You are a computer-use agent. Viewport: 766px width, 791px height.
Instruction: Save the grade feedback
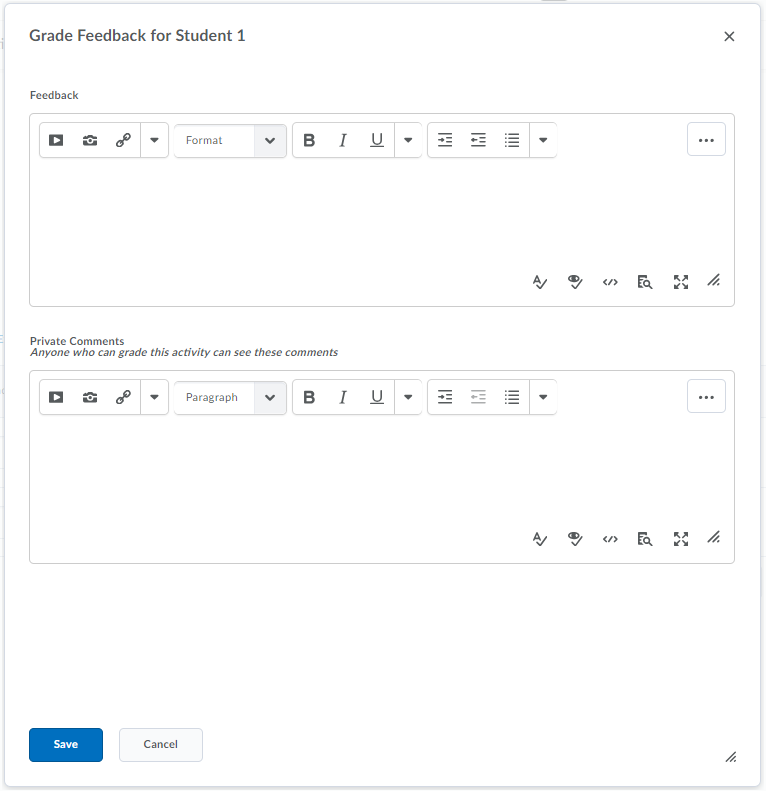click(66, 745)
